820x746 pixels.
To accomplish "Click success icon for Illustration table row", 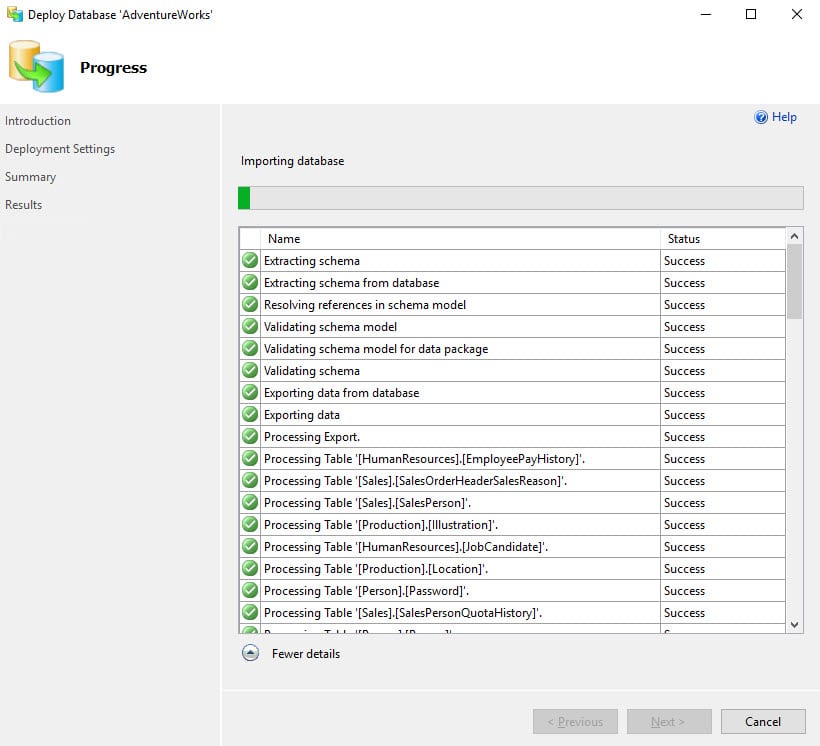I will tap(250, 524).
